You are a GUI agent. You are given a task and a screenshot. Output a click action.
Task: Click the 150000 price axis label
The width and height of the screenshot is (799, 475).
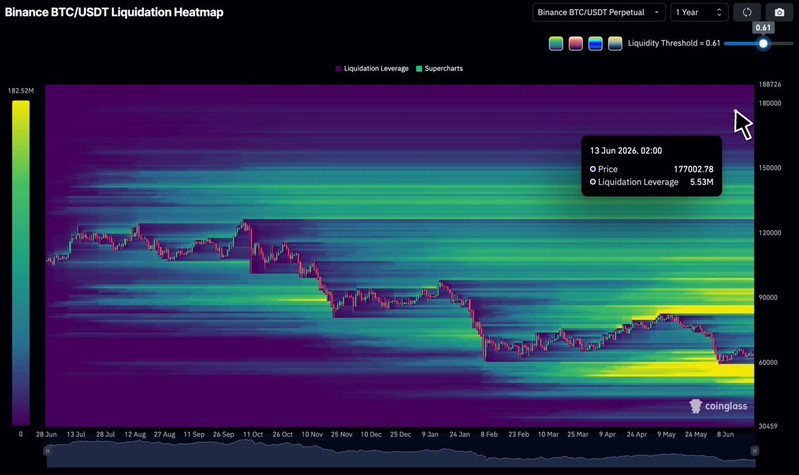[x=770, y=168]
